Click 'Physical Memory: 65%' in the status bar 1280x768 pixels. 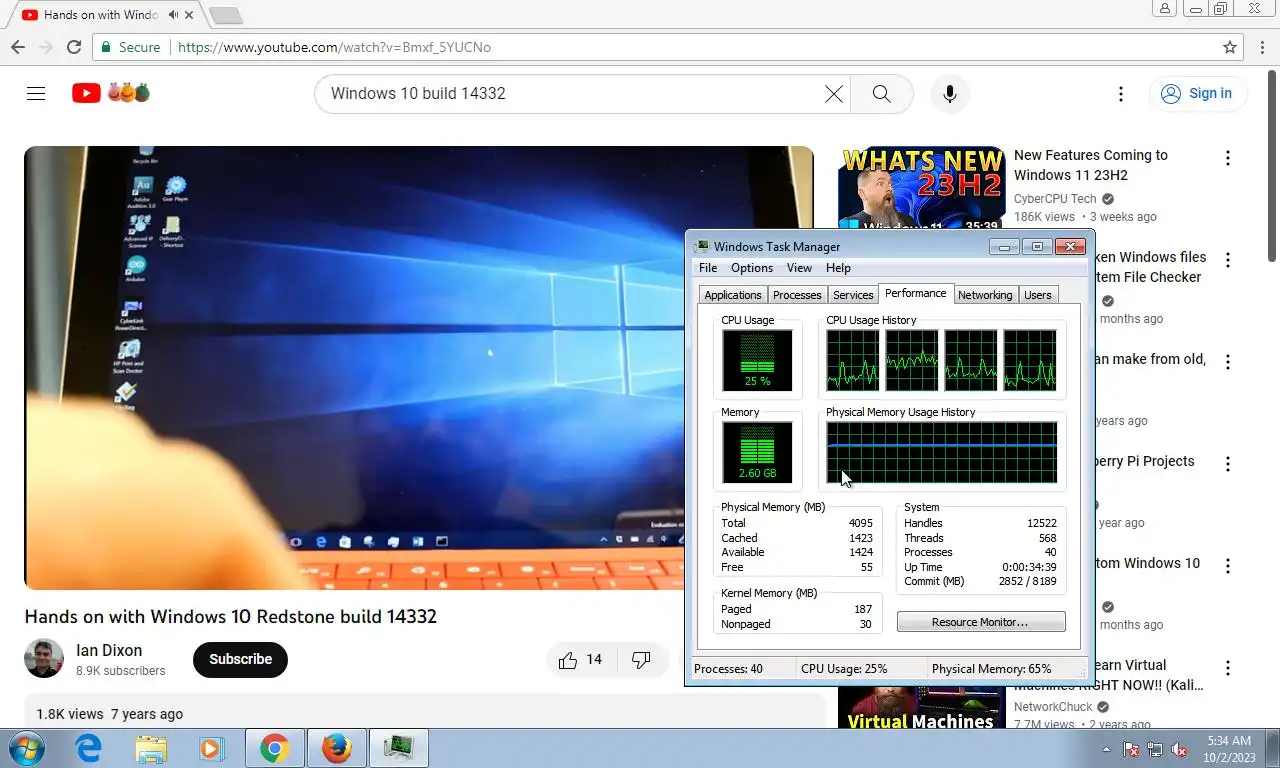click(991, 669)
